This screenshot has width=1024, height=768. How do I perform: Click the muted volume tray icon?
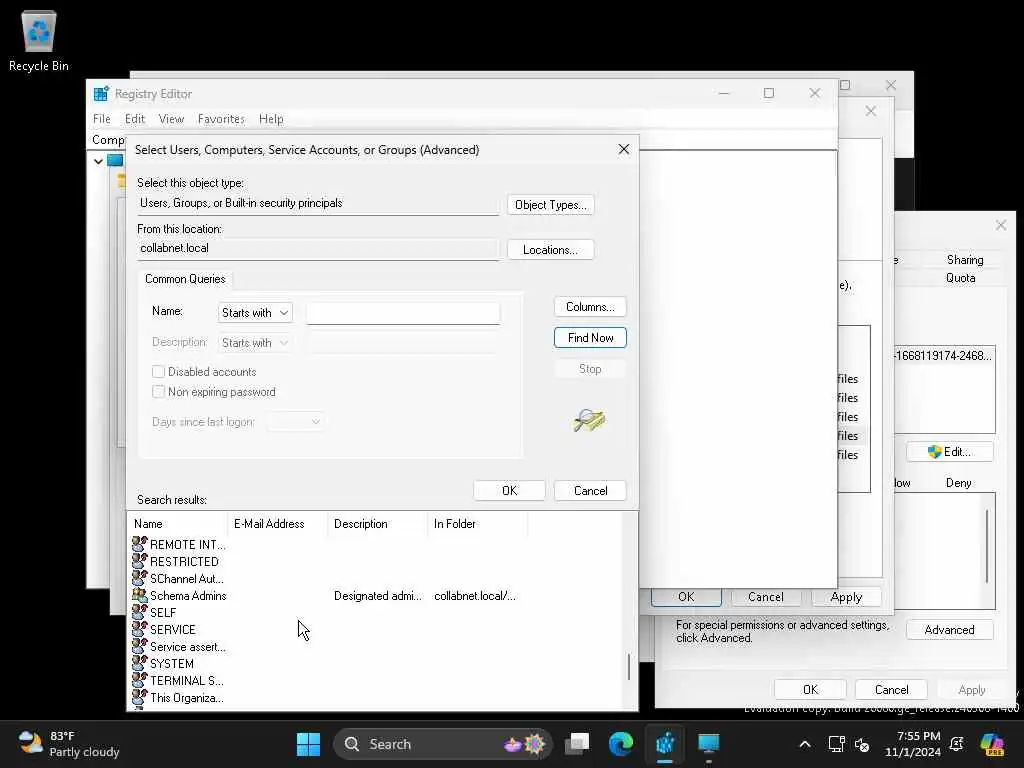862,744
